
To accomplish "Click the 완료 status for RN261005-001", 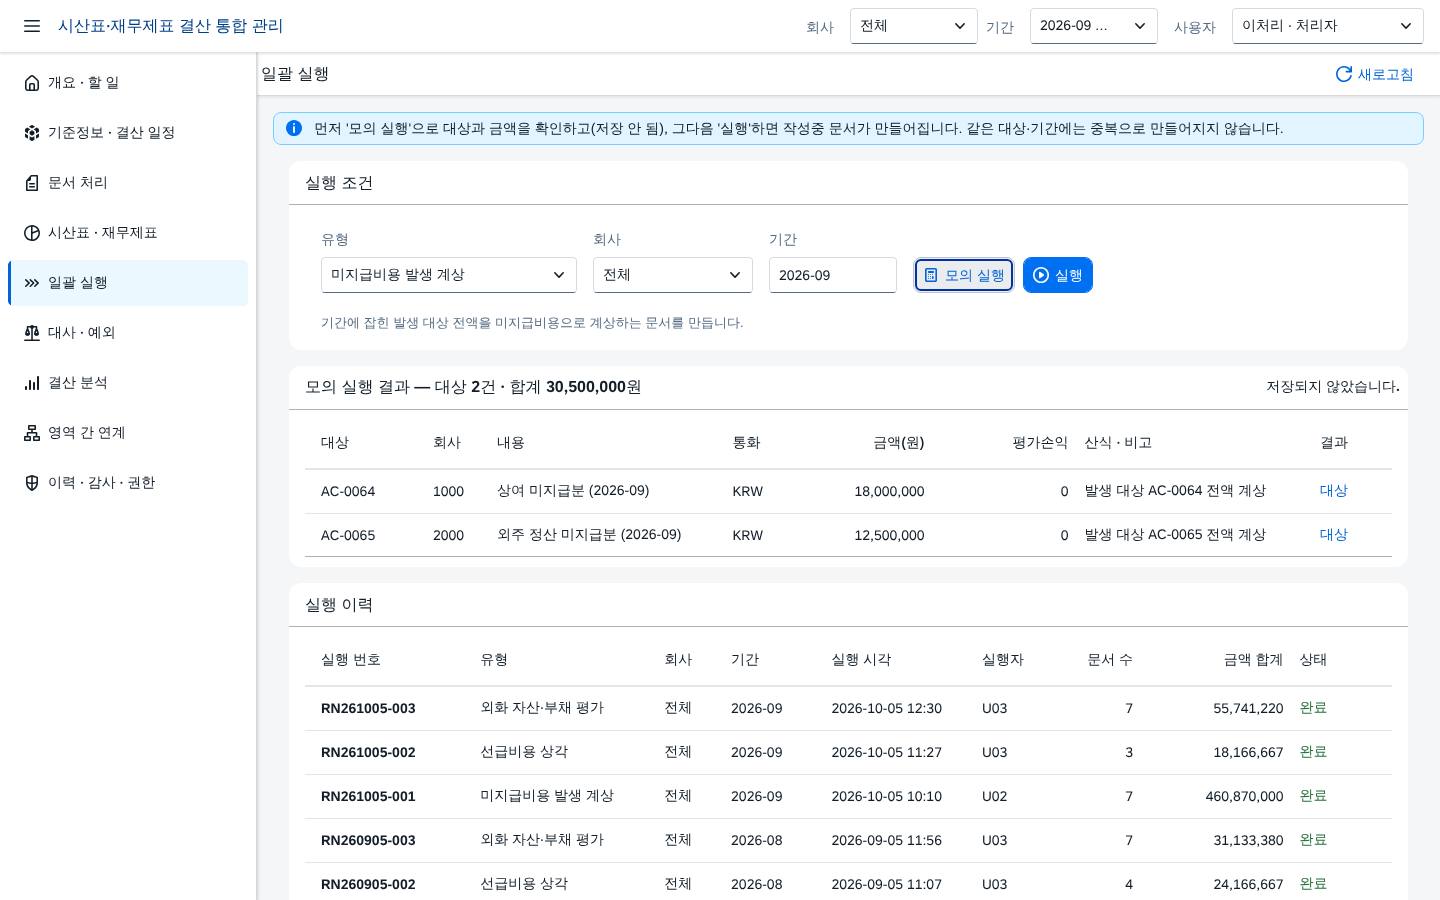I will pos(1313,796).
